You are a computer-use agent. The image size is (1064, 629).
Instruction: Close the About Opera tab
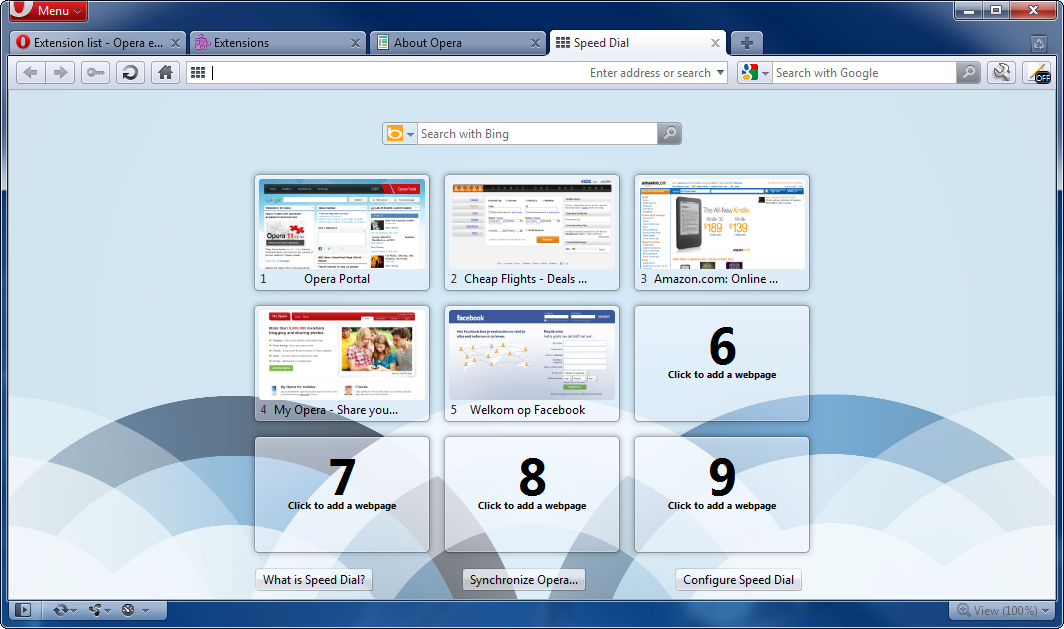click(535, 43)
